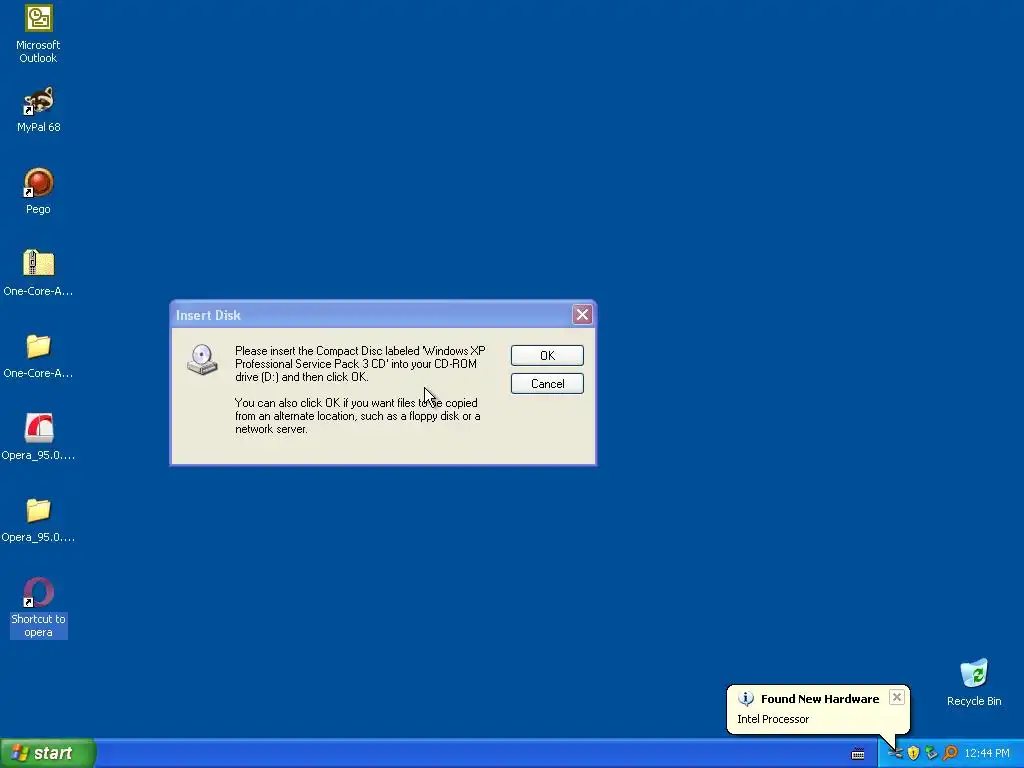Open the Start menu
This screenshot has width=1024, height=768.
pyautogui.click(x=47, y=753)
